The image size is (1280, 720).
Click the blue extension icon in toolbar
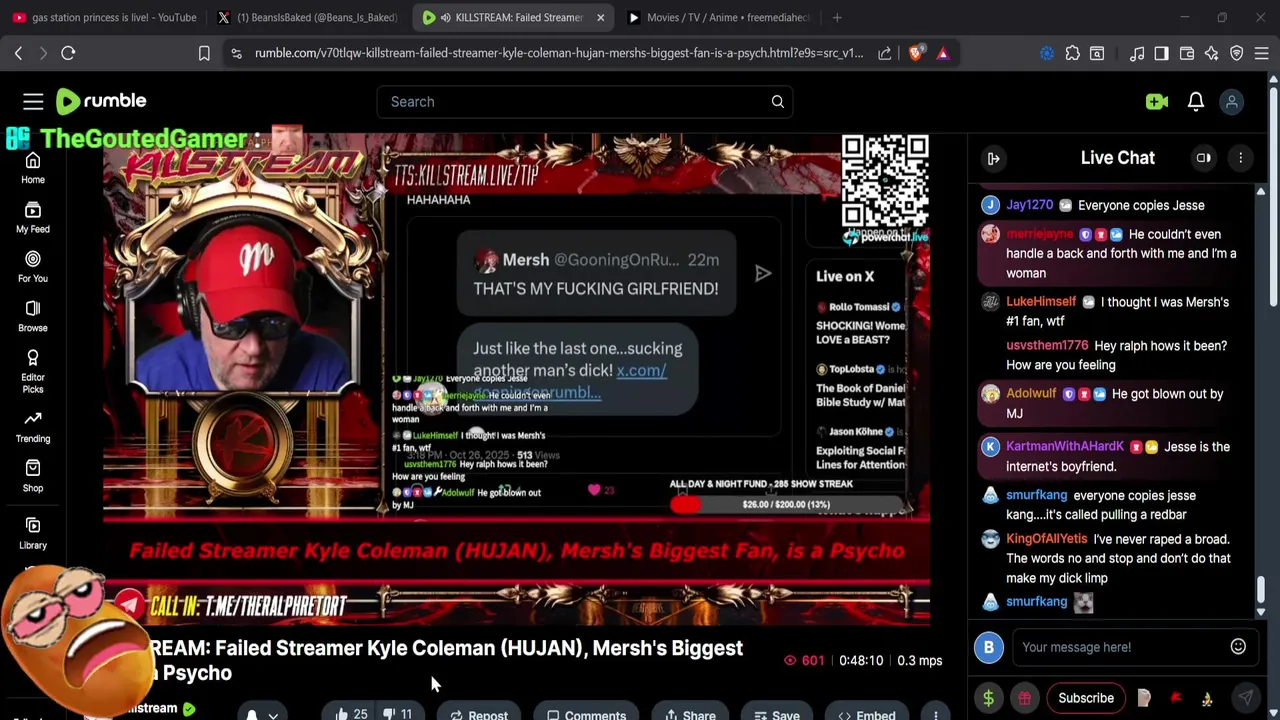pyautogui.click(x=1047, y=53)
